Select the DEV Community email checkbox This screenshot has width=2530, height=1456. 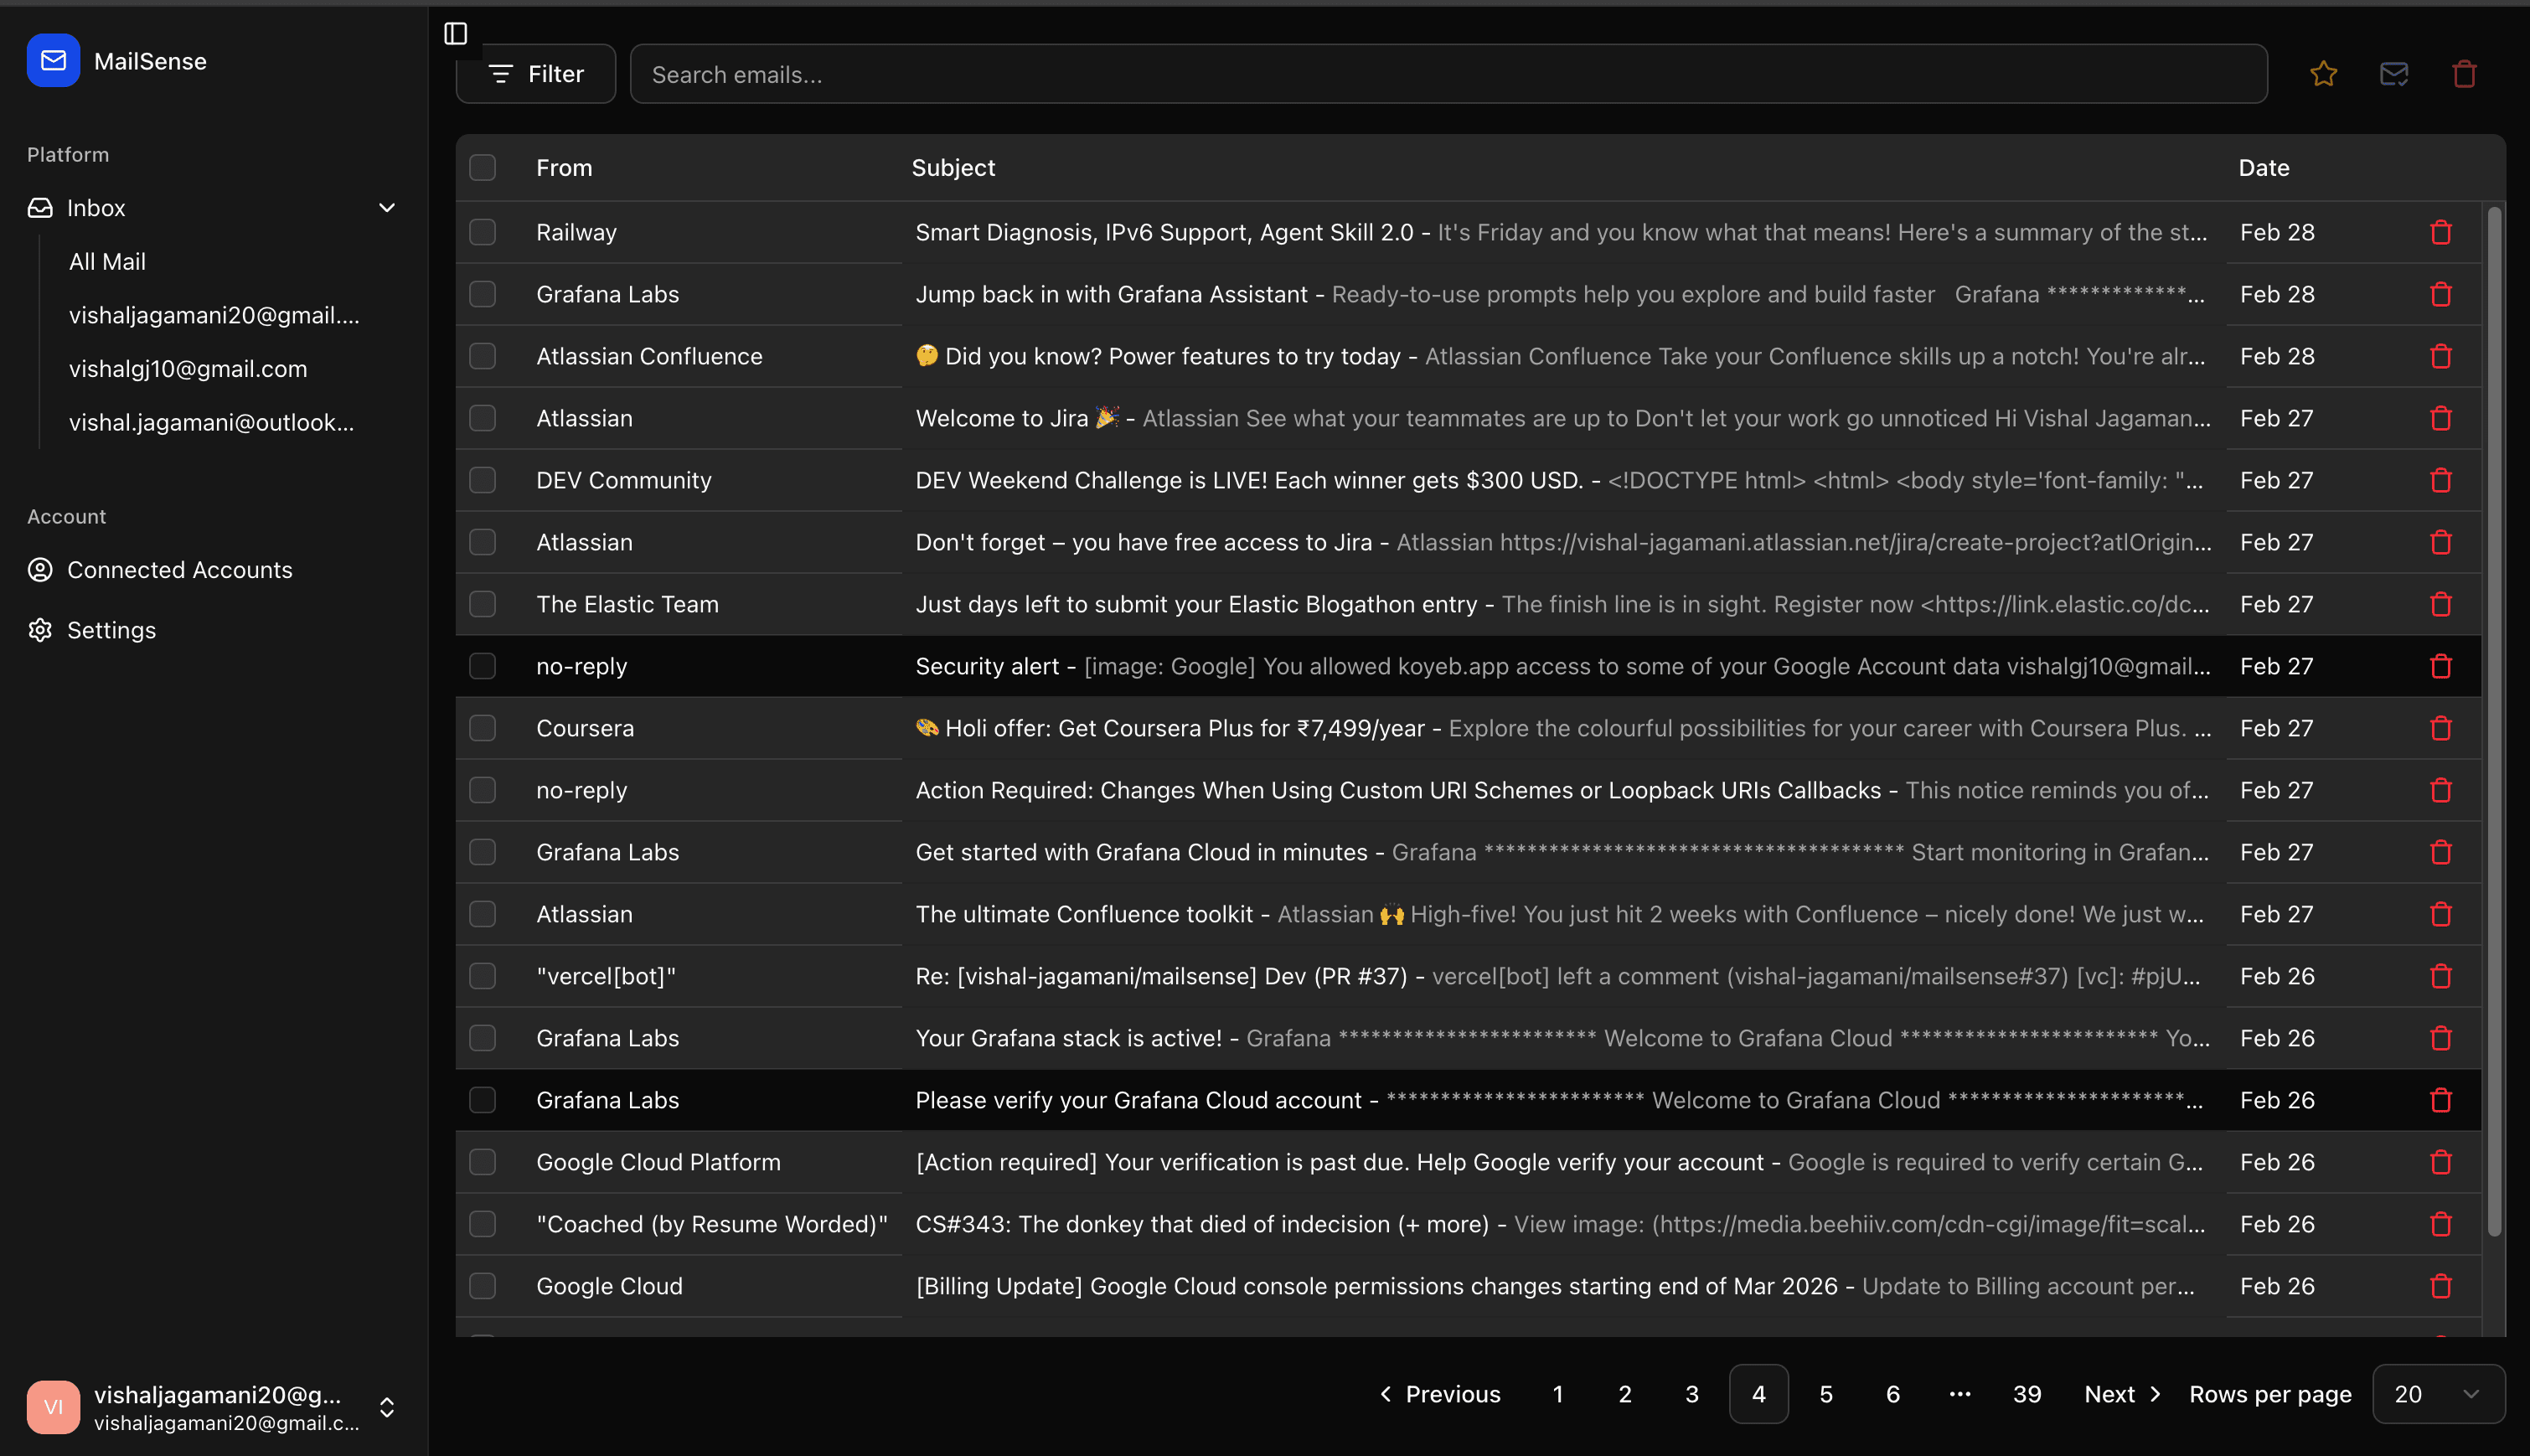pyautogui.click(x=483, y=480)
